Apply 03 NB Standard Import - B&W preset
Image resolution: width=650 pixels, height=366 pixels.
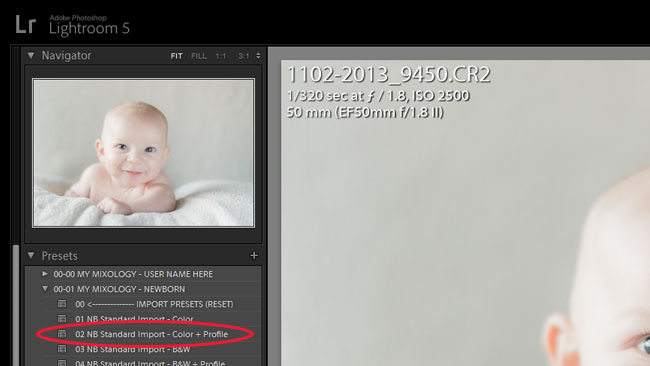(133, 349)
